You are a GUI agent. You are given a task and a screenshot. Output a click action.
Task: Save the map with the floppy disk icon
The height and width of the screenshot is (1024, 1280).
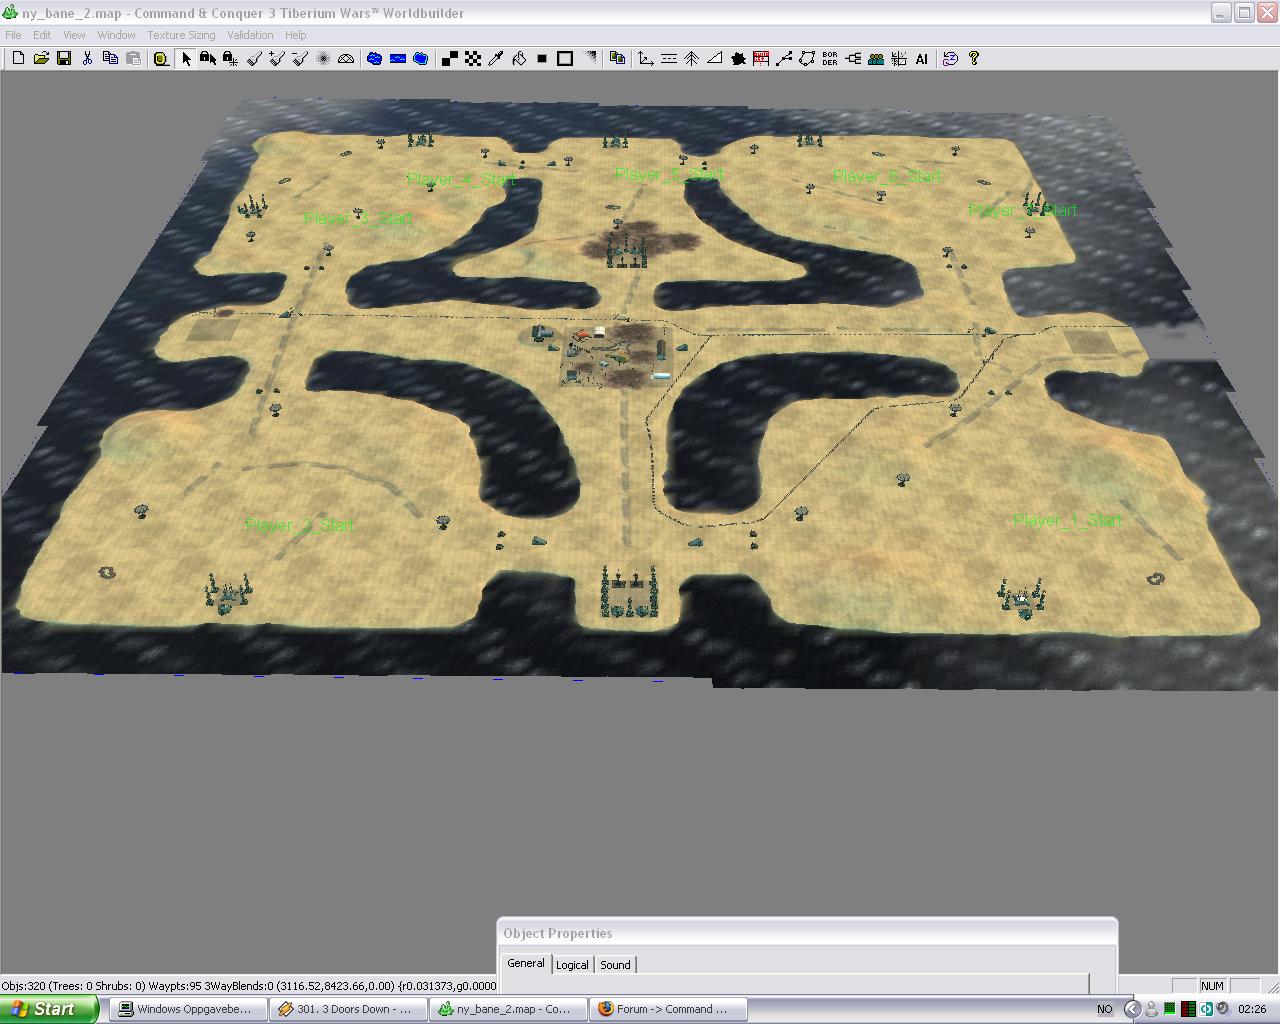coord(64,59)
